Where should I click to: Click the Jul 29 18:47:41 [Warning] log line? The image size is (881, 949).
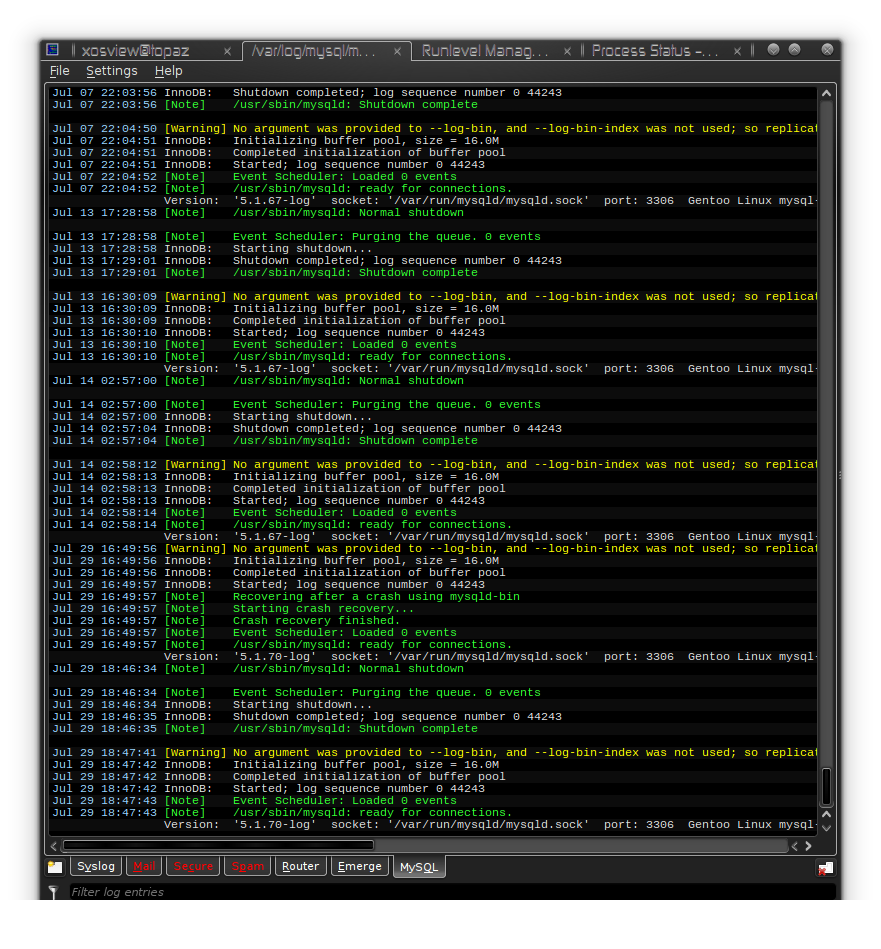(433, 752)
